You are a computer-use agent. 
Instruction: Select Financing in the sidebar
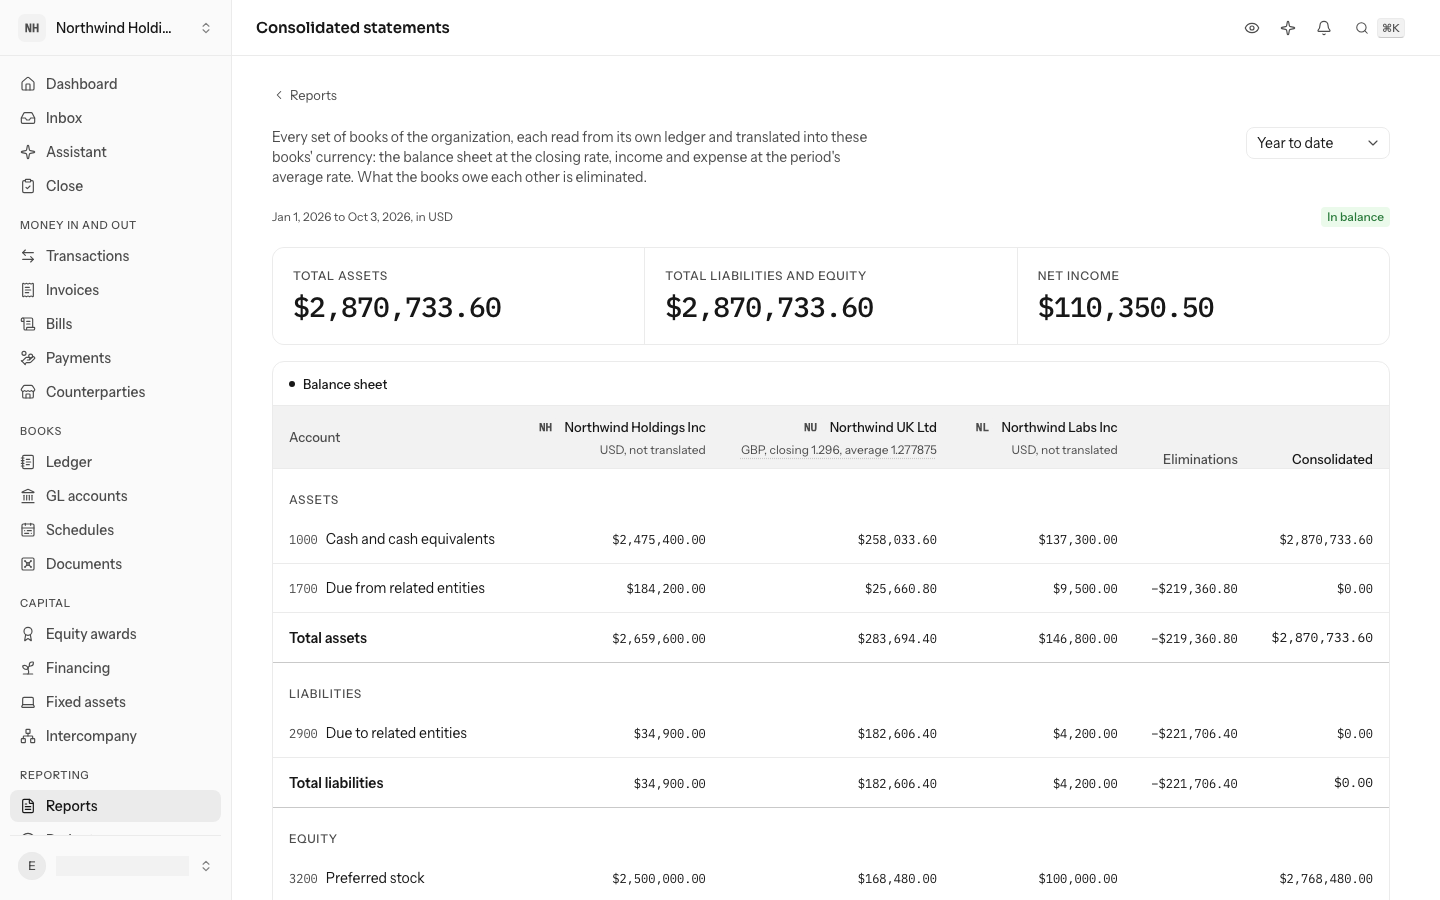[115, 668]
